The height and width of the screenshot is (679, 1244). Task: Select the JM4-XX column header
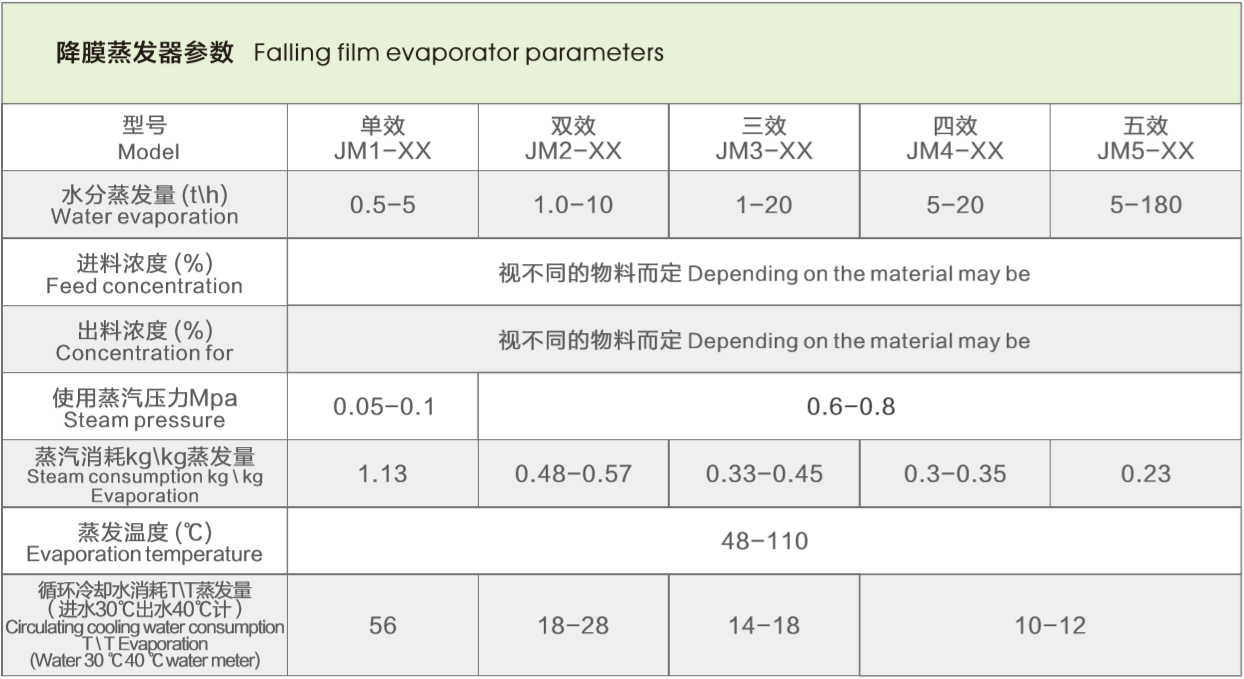pyautogui.click(x=955, y=138)
